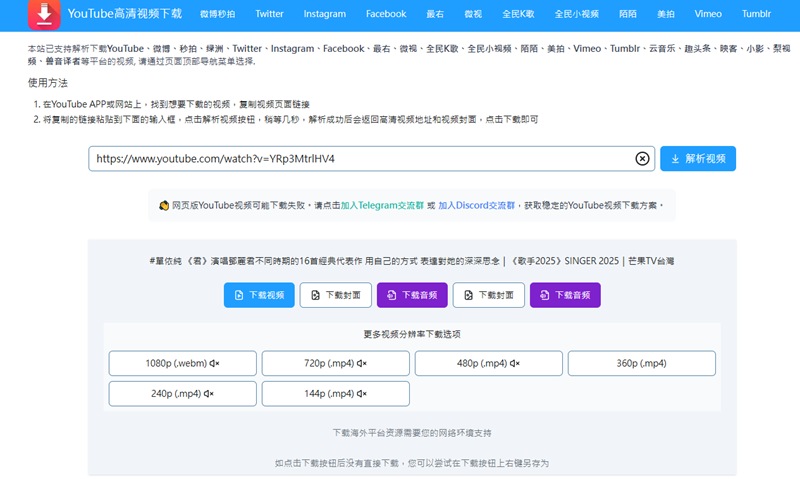Switch to the Vimeo nav item

(708, 14)
